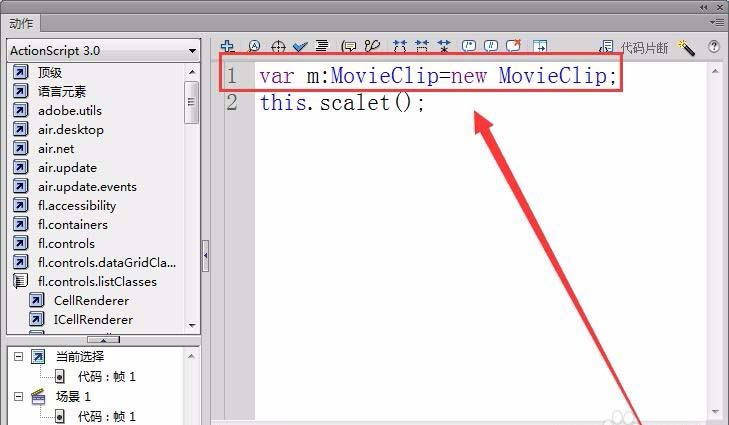Click script navigator scroll up arrow

point(191,356)
